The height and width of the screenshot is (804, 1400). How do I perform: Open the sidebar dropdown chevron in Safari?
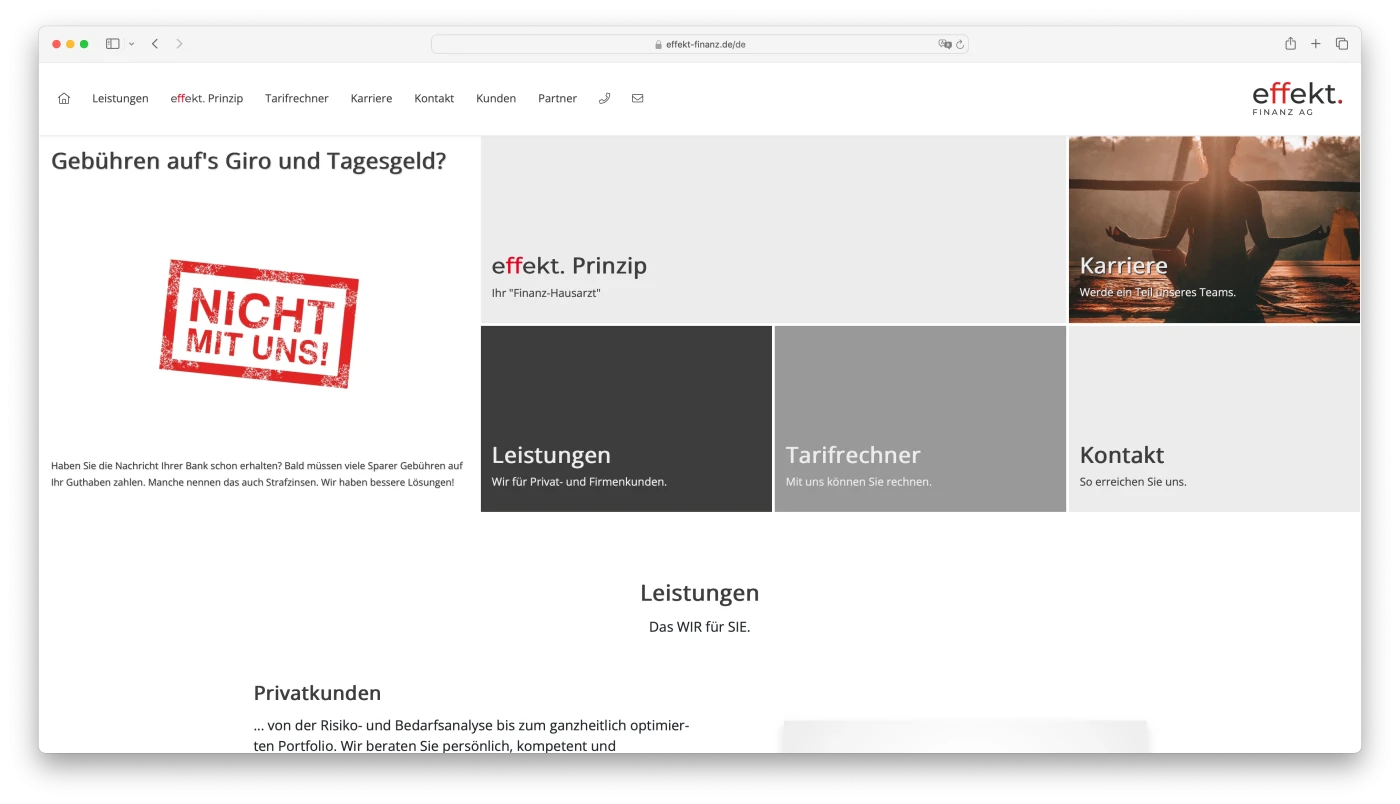point(130,43)
